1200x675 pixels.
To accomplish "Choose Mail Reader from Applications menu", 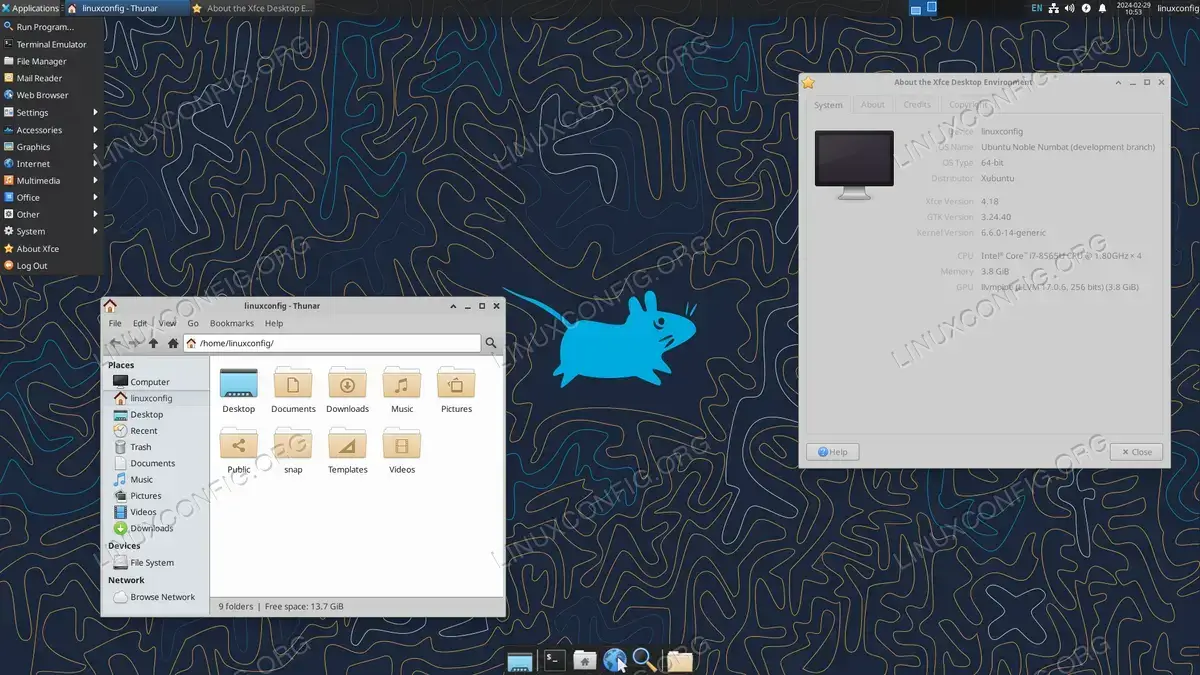I will point(51,78).
